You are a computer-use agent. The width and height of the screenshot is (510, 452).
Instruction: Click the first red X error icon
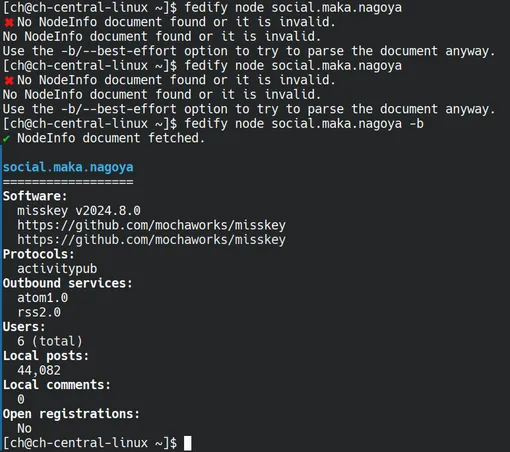pyautogui.click(x=9, y=23)
